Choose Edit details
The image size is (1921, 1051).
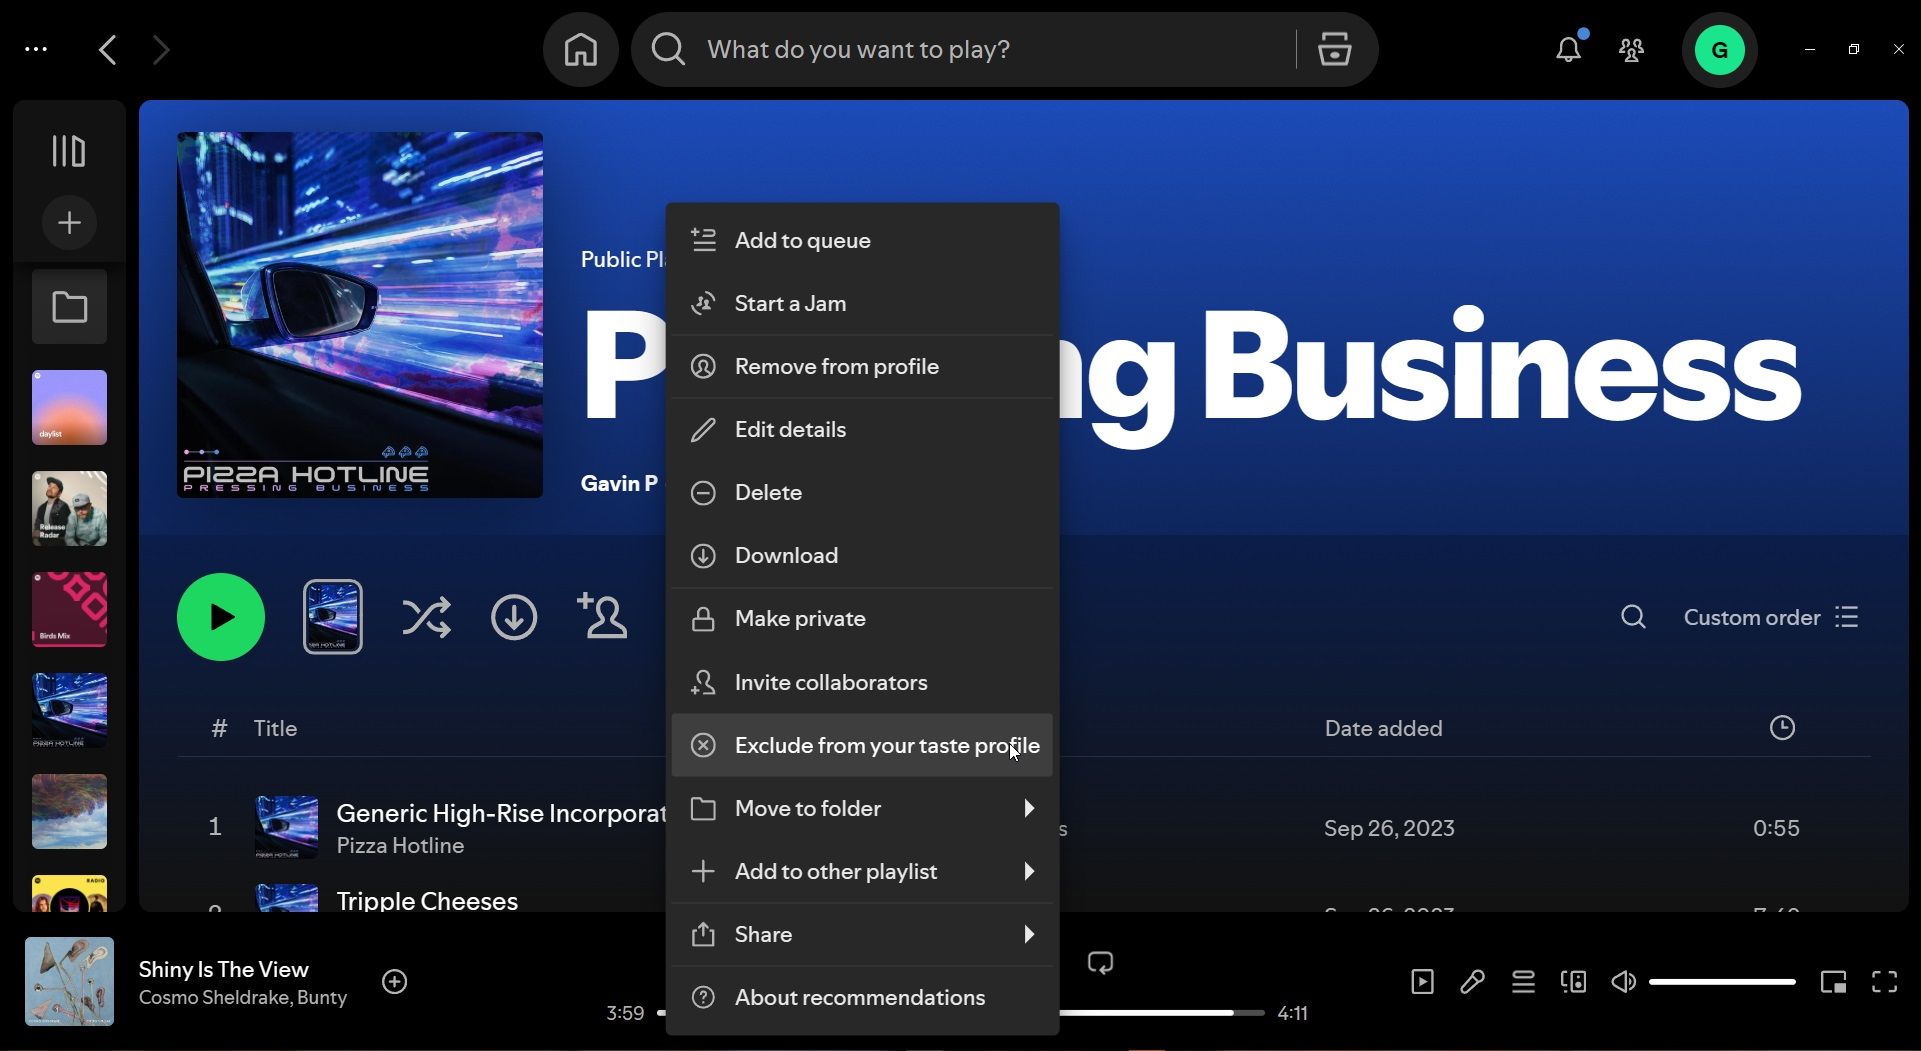click(x=862, y=429)
